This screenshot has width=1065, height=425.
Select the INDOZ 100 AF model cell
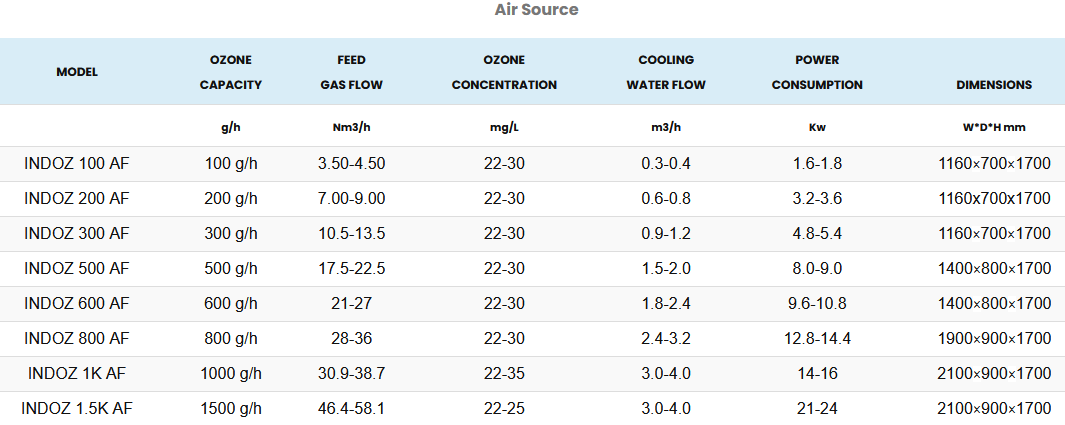77,163
